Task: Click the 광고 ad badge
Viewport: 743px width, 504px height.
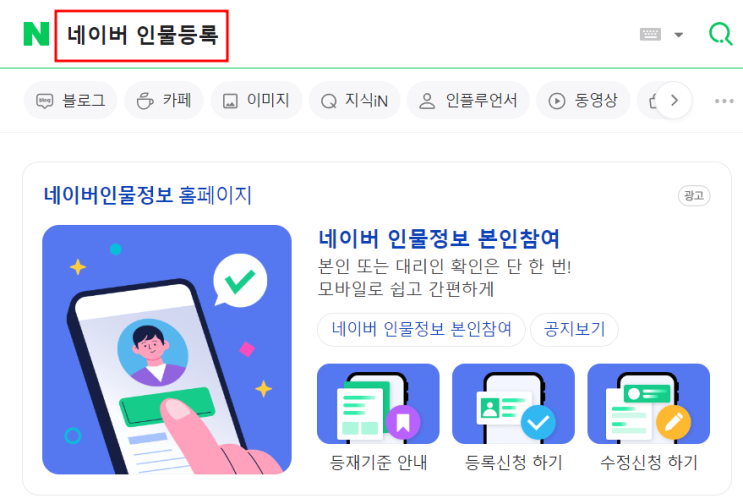Action: coord(694,196)
